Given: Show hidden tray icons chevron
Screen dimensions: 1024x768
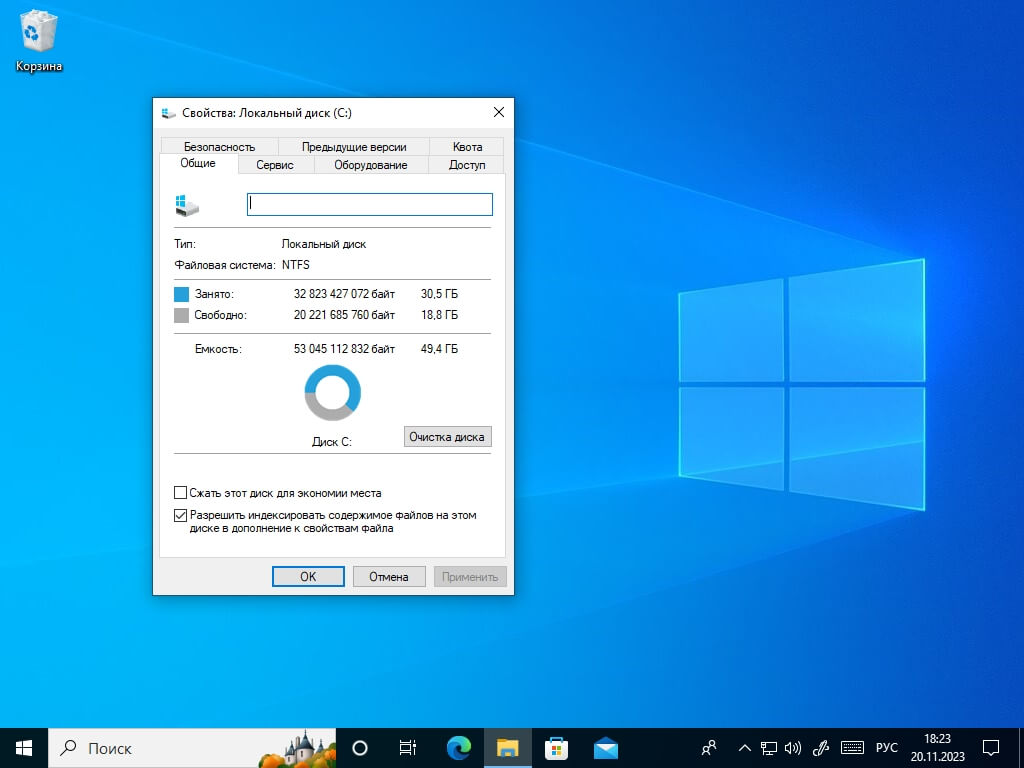Looking at the screenshot, I should [744, 747].
